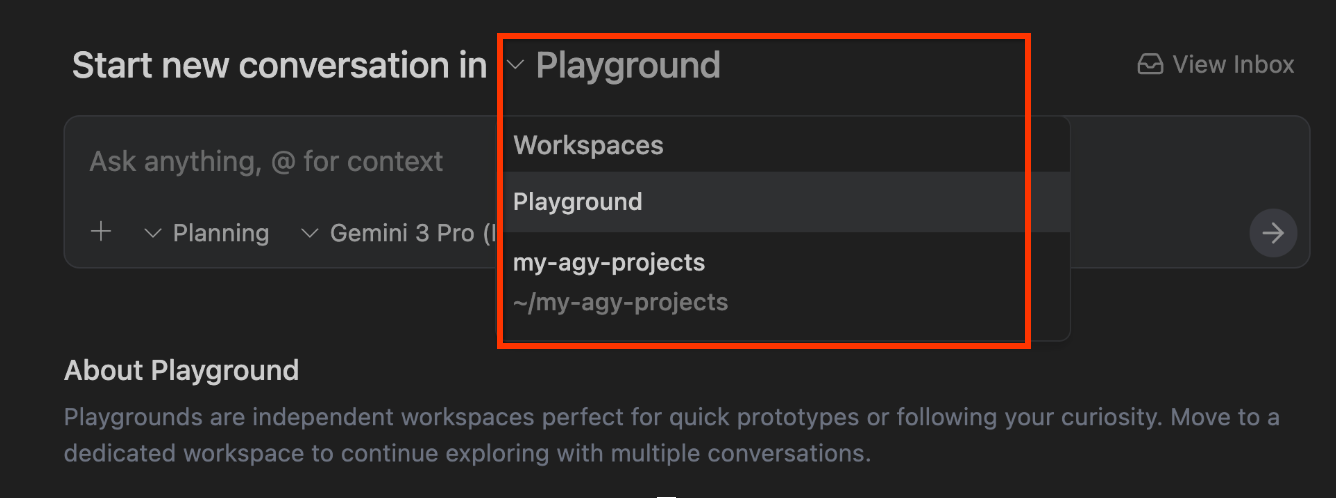1336x498 pixels.
Task: Click the chevron beside Gemini 3 Pro
Action: [x=310, y=234]
